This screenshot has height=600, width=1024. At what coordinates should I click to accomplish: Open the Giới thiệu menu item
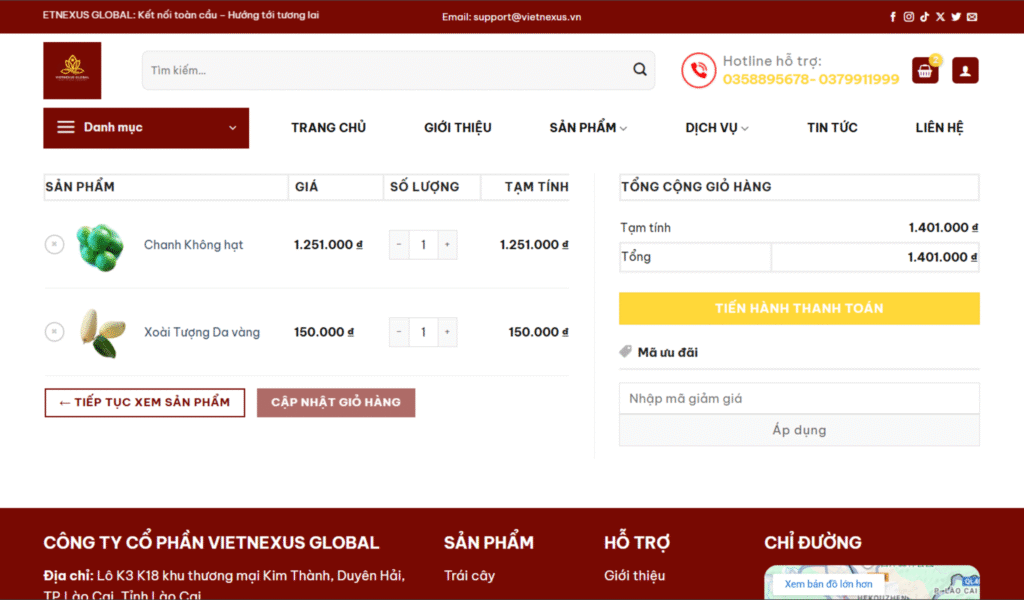pyautogui.click(x=457, y=128)
